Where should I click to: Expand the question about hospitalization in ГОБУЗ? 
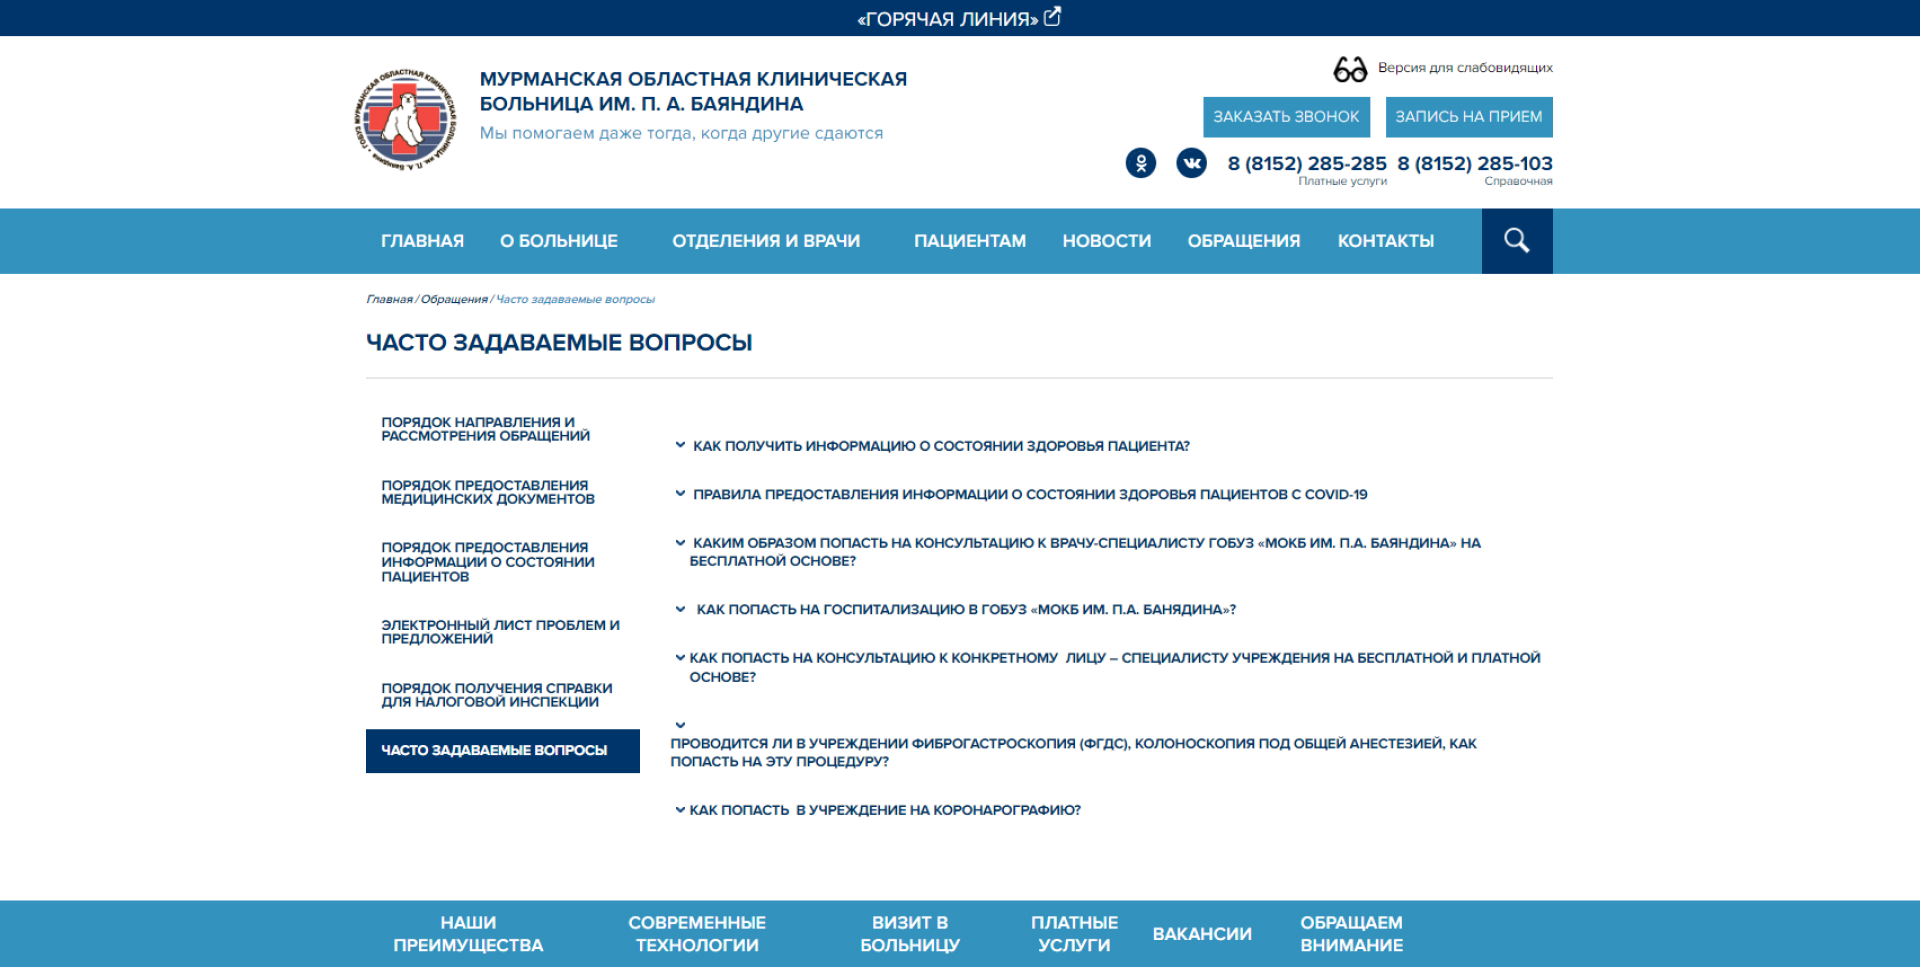tap(965, 609)
